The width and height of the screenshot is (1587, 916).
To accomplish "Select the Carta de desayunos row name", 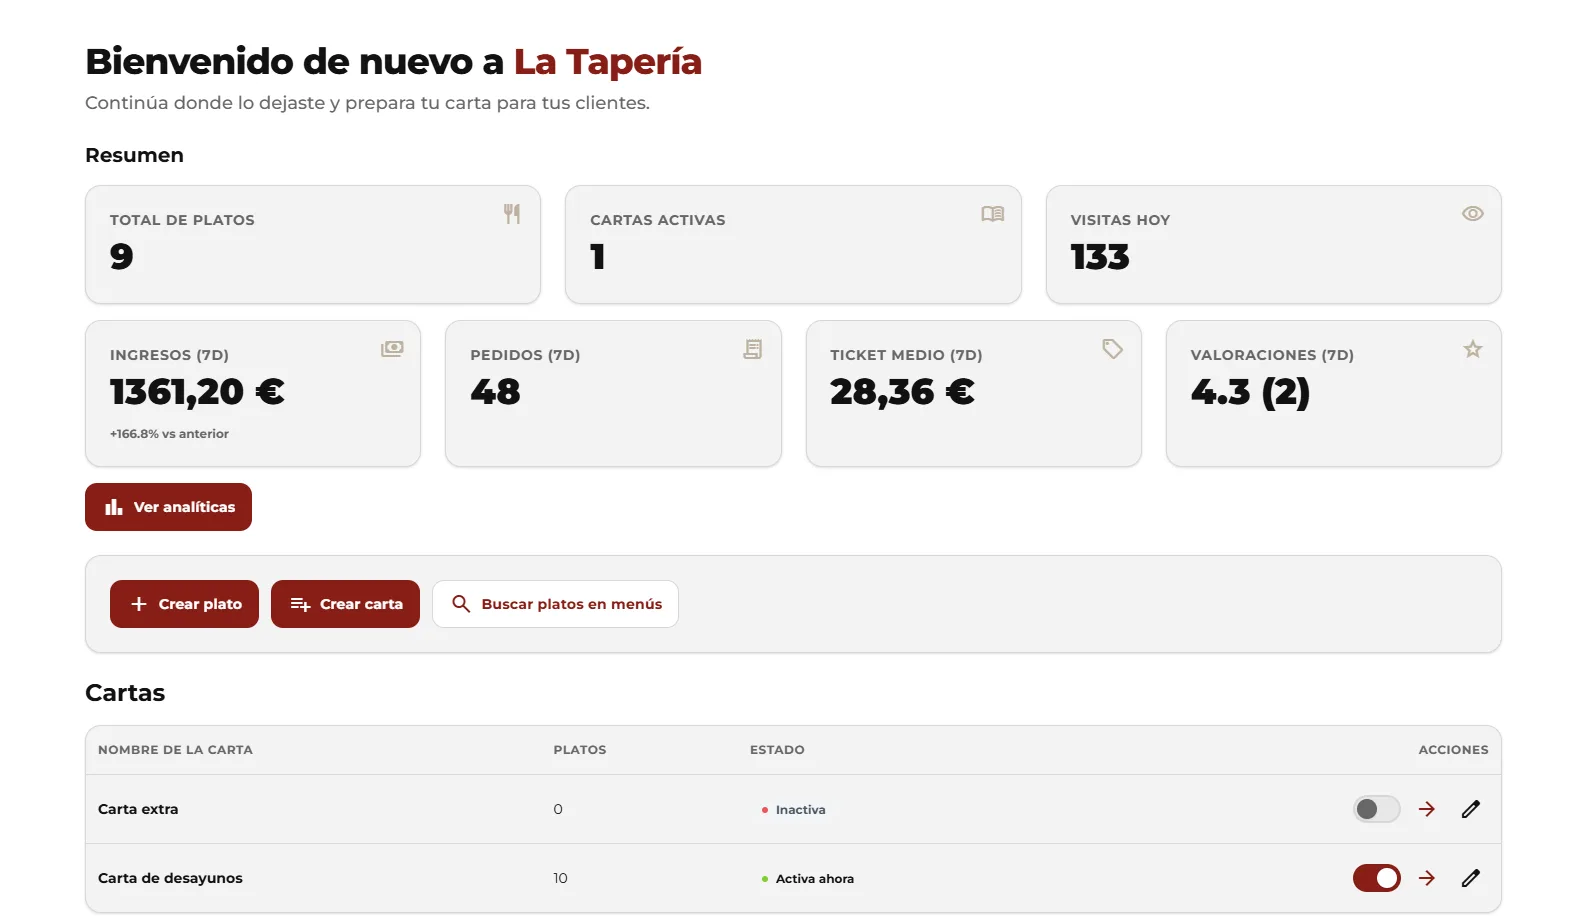I will [170, 878].
